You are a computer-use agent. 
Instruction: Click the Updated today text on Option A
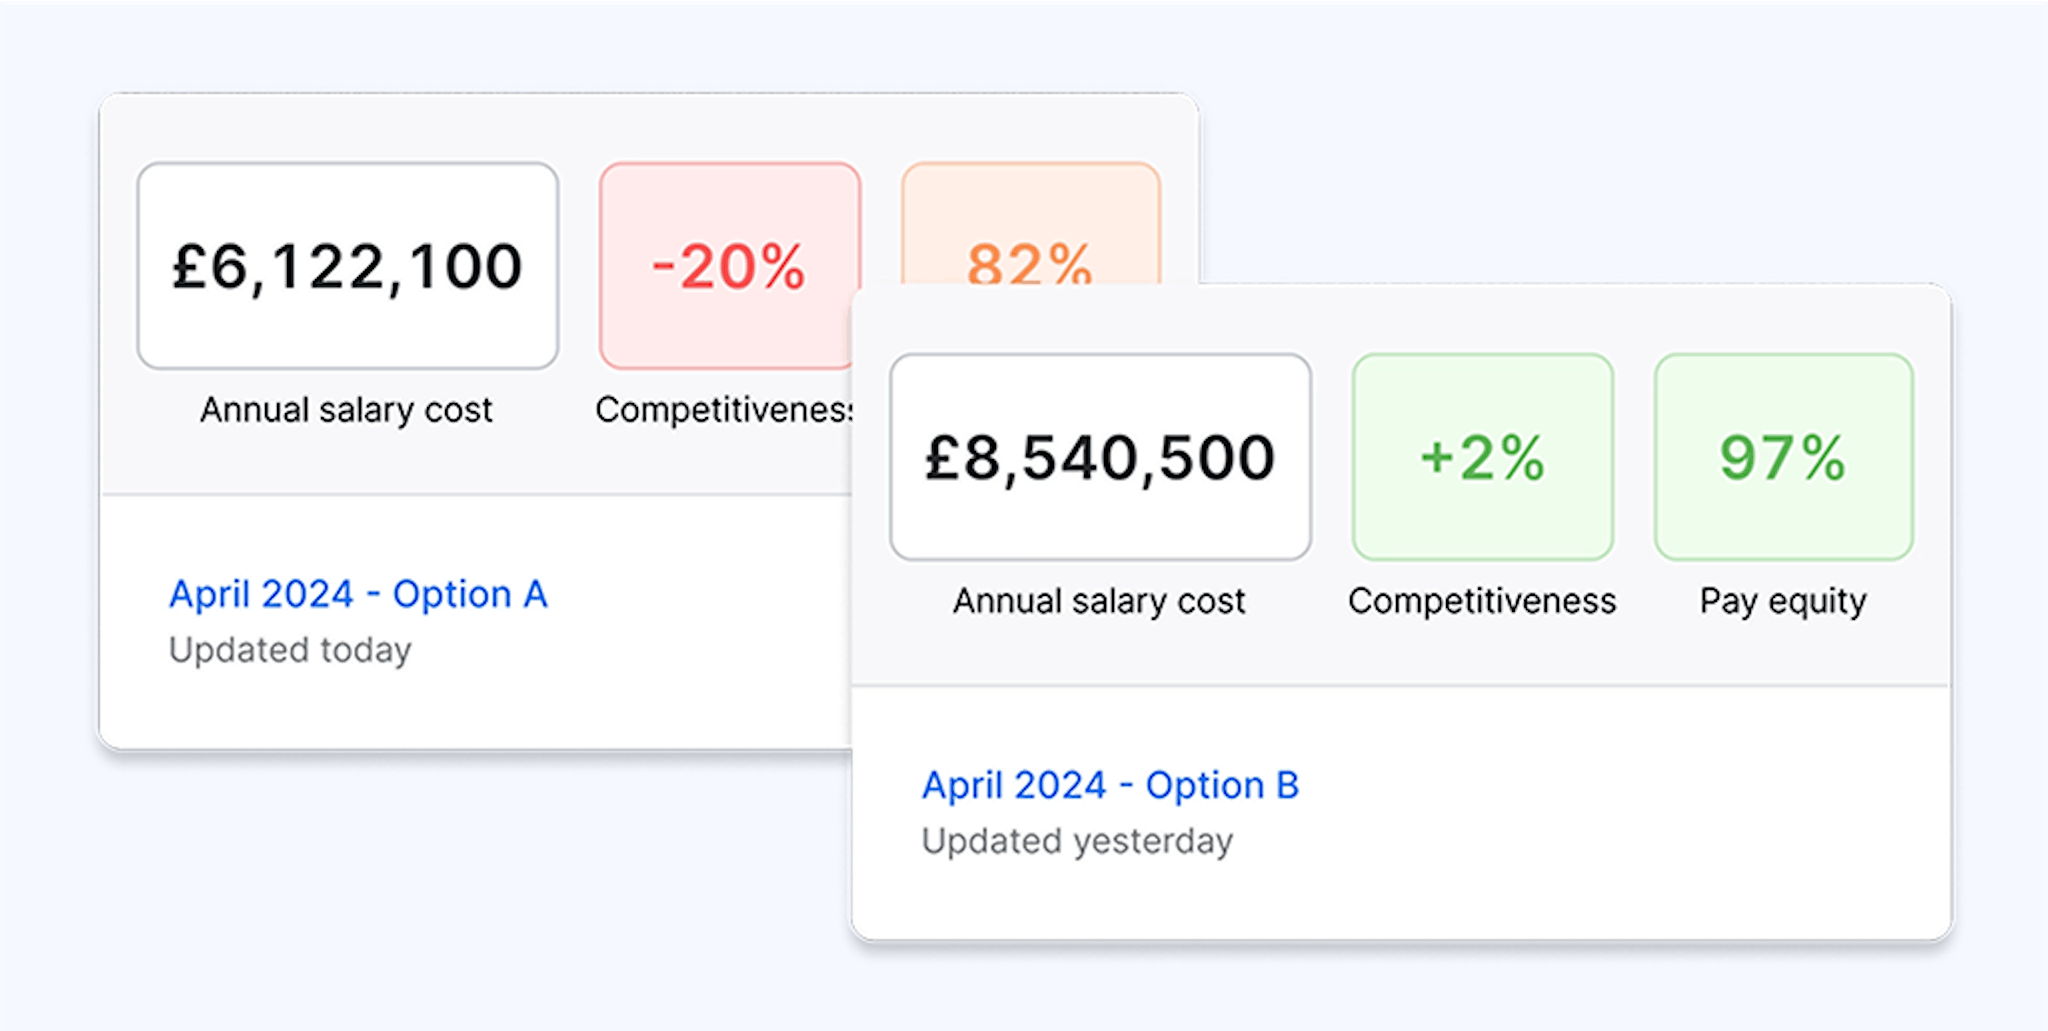[x=291, y=650]
